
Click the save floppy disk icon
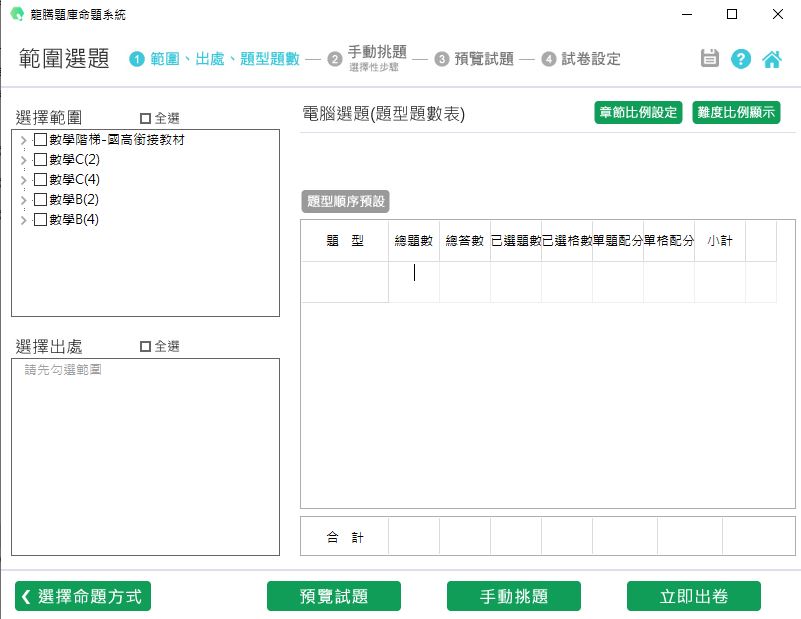coord(710,58)
